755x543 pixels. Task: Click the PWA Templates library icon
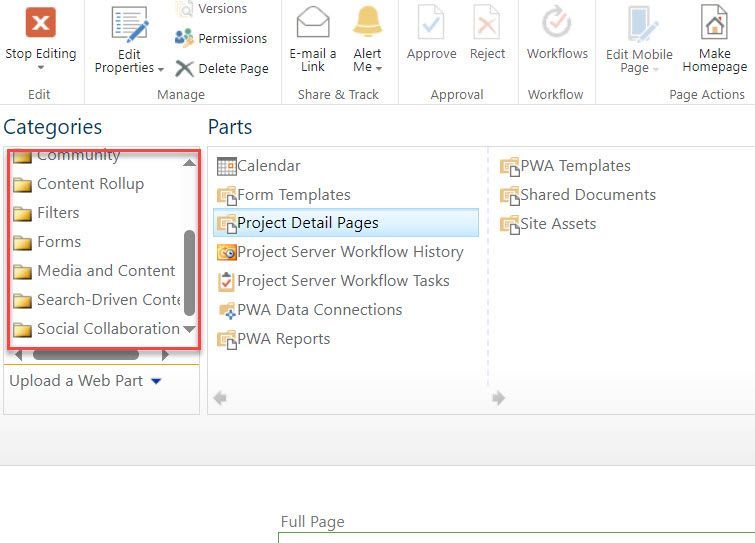click(x=509, y=167)
